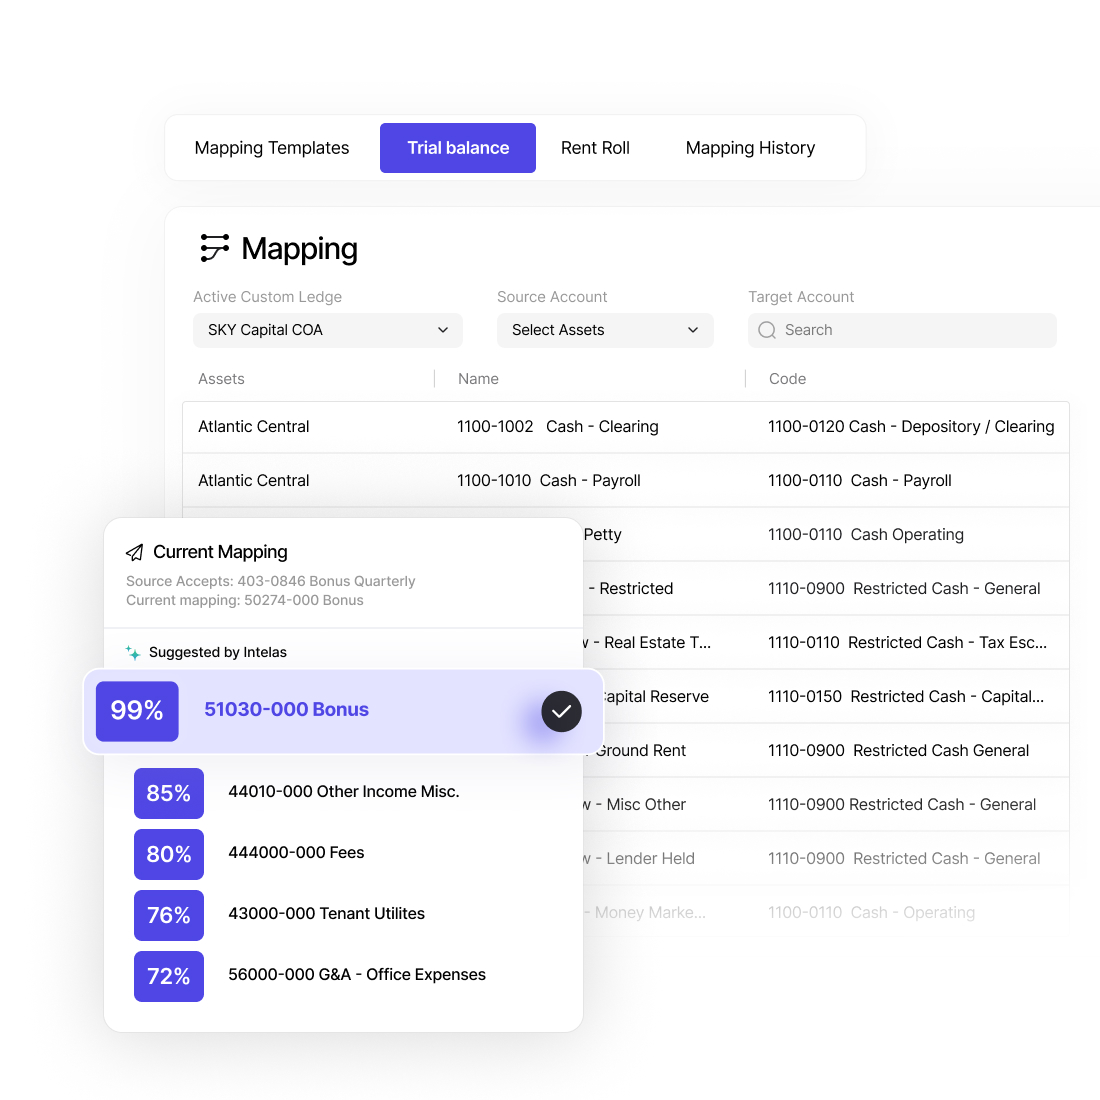Open the Select Assets dropdown
This screenshot has width=1100, height=1100.
tap(604, 330)
